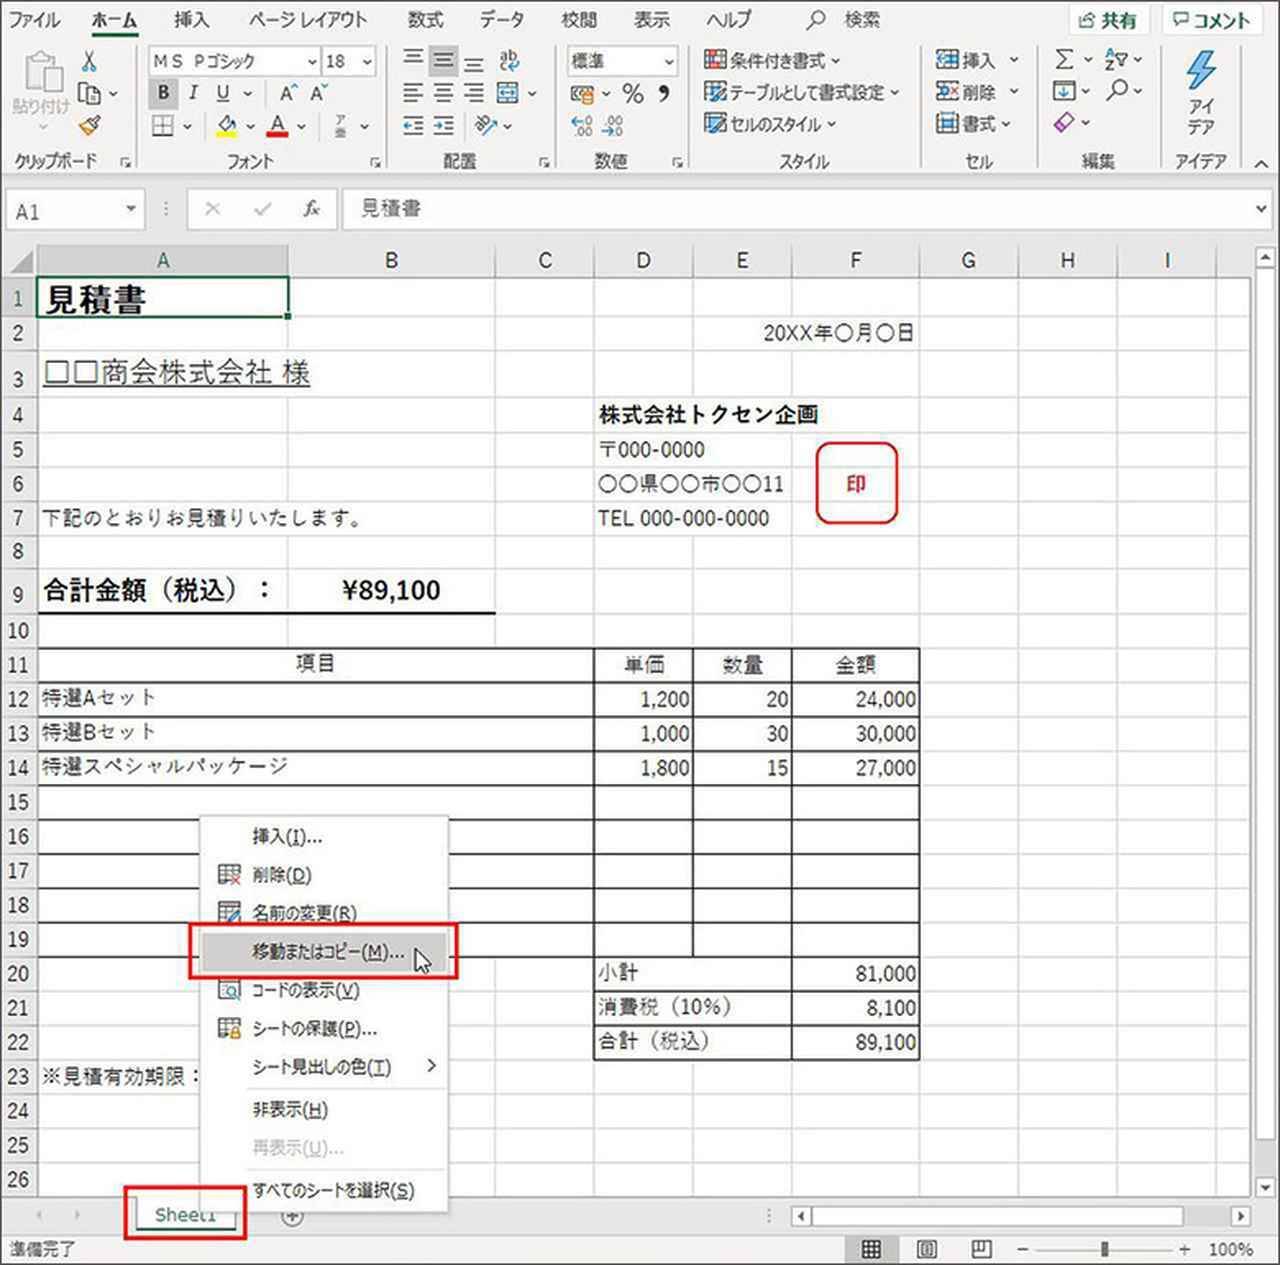Toggle Underline formatting
Screen dimensions: 1280x1265
222,93
